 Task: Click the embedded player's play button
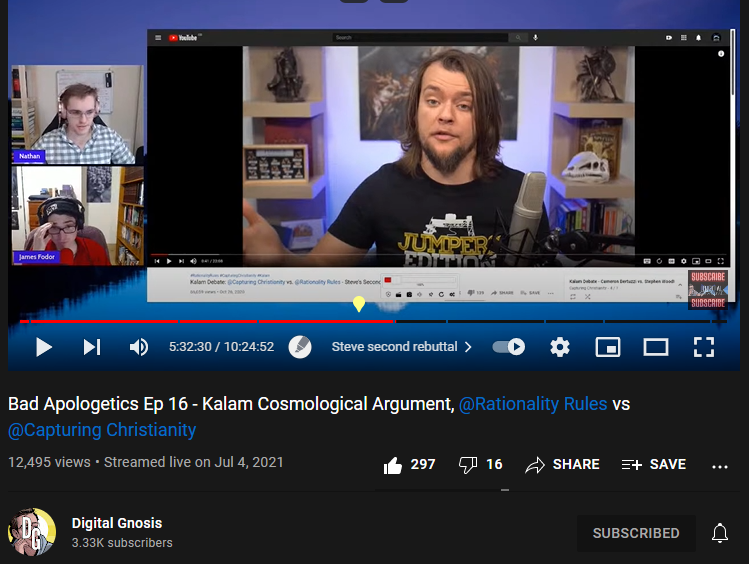(169, 261)
